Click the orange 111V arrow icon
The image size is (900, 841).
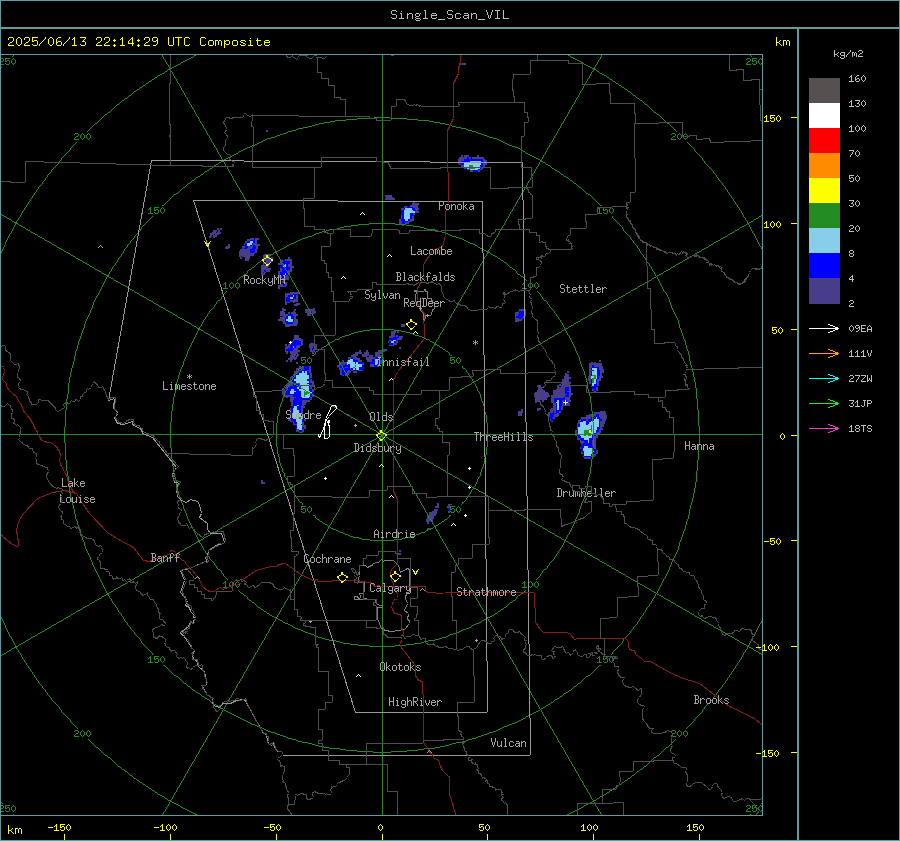[824, 354]
